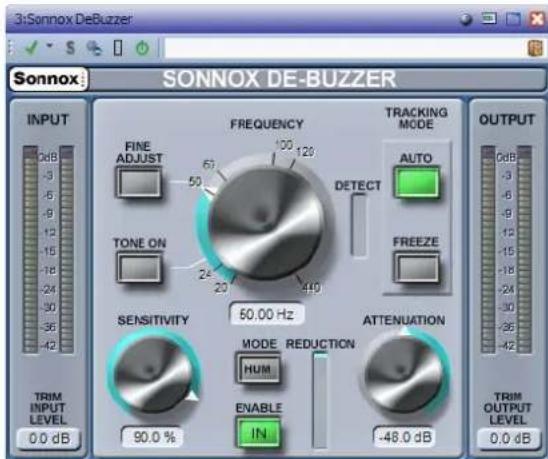Click the rectangle bypass icon in the toolbar
Viewport: 548px width, 459px height.
pyautogui.click(x=118, y=48)
